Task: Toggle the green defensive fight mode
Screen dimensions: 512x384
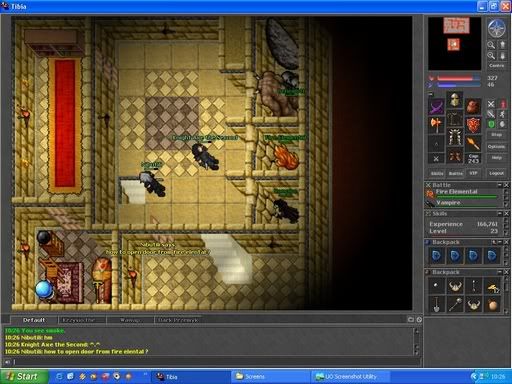Action: (x=491, y=124)
